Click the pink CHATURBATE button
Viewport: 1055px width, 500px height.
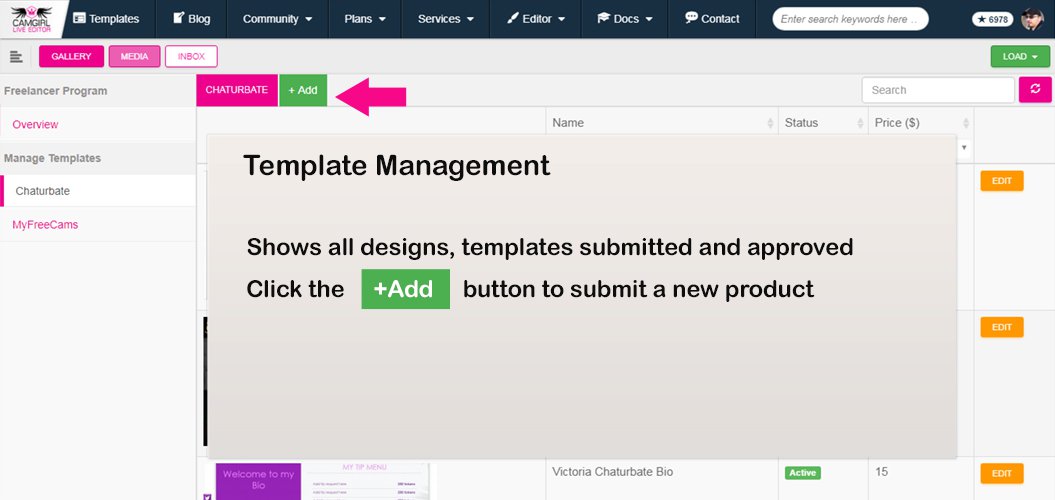(237, 90)
